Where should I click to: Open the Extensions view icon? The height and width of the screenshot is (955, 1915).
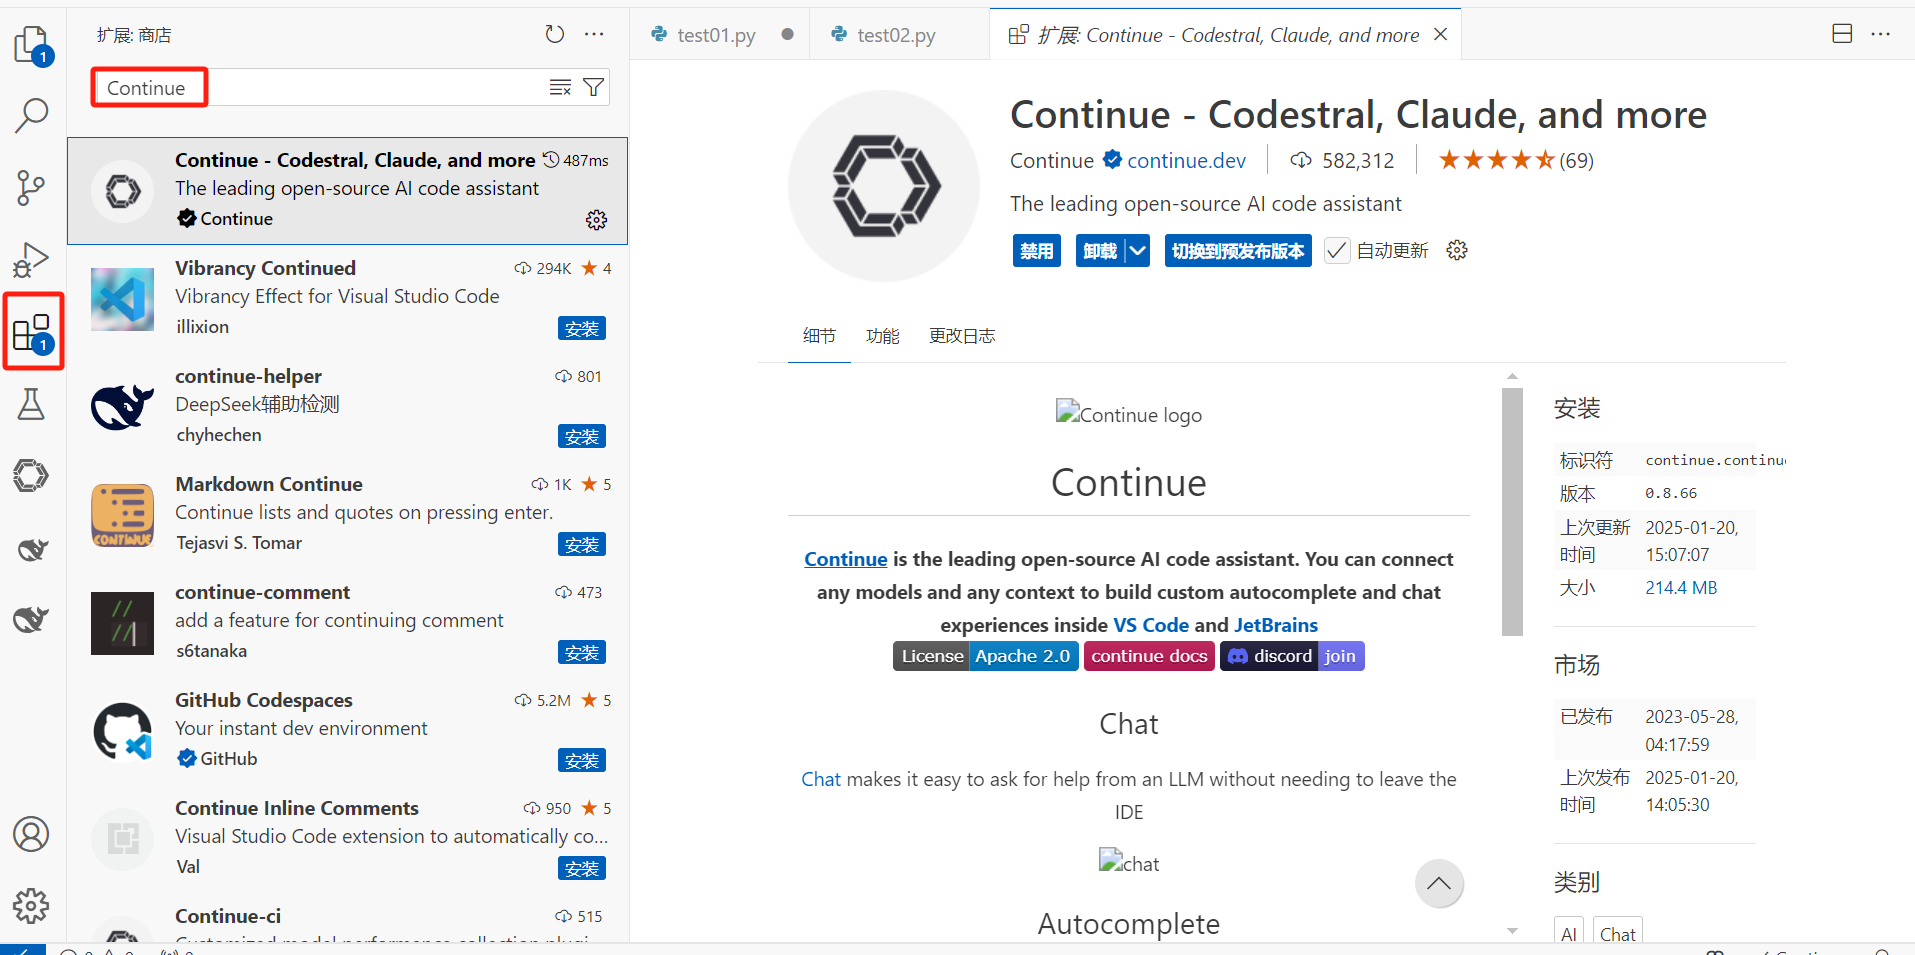(32, 332)
